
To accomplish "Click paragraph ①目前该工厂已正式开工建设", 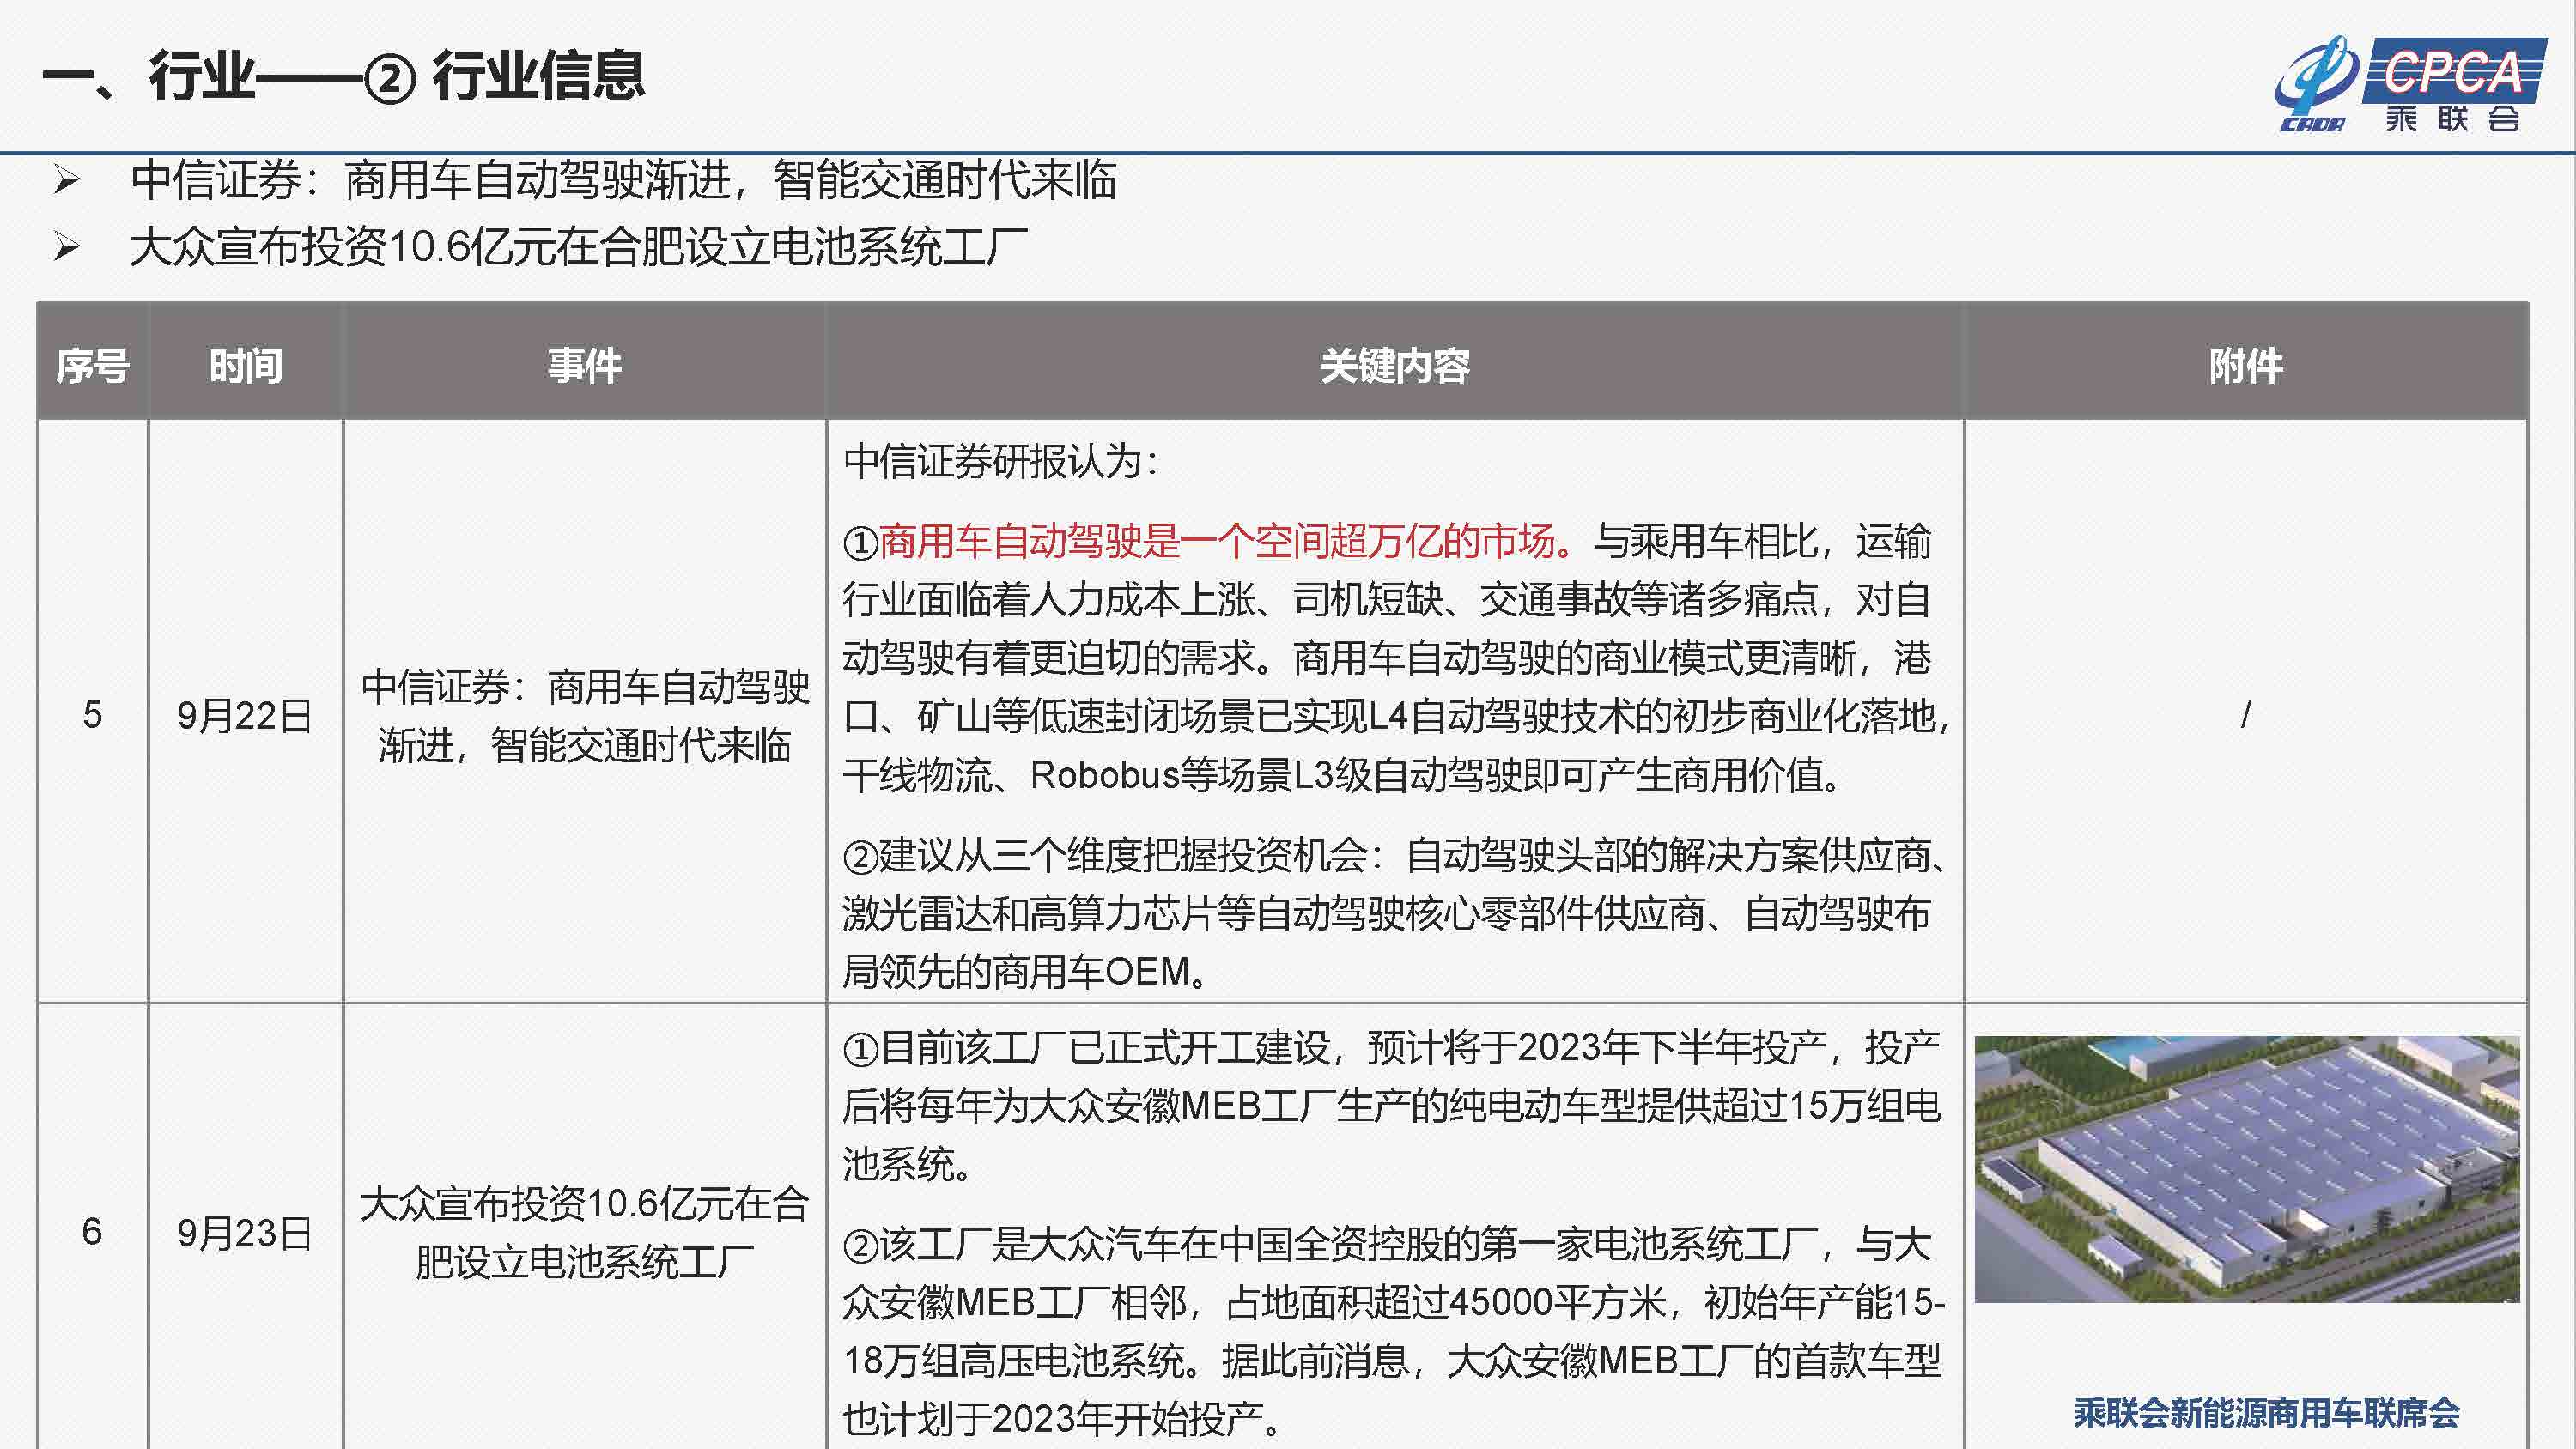I will (x=1392, y=1105).
